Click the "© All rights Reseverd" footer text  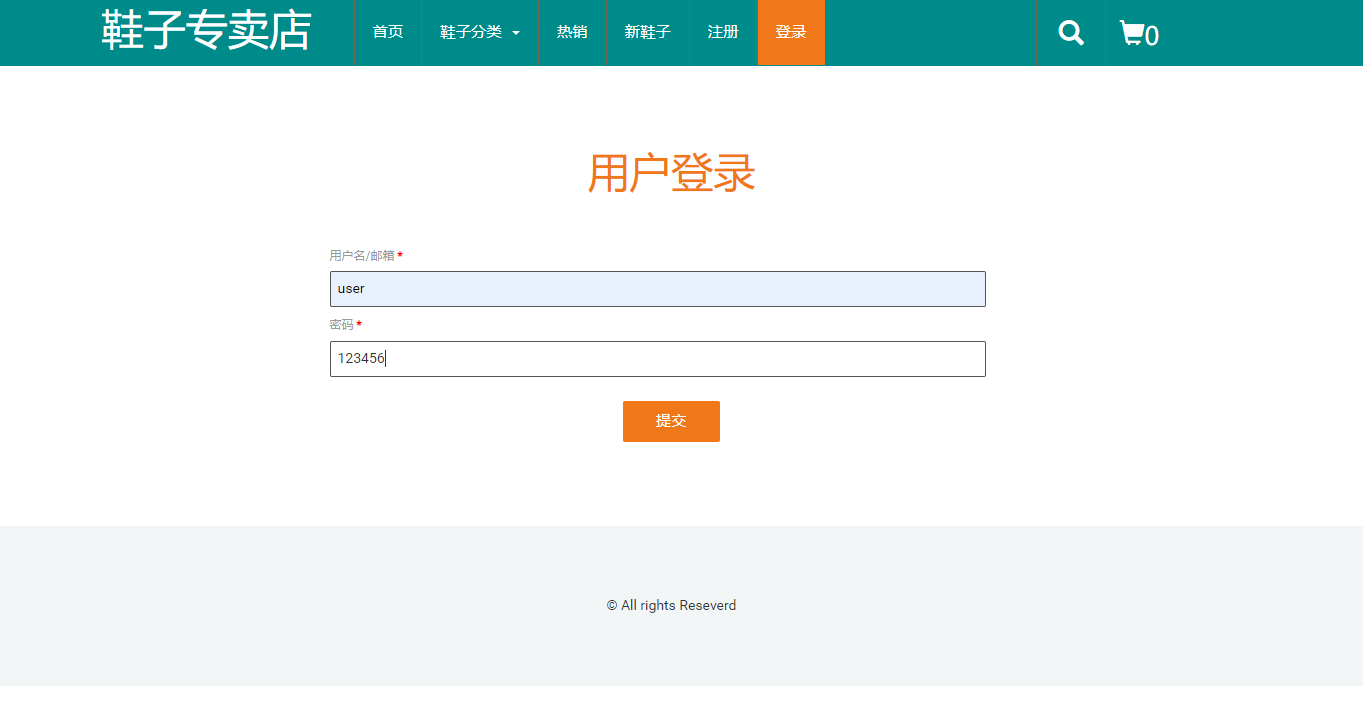pyautogui.click(x=671, y=605)
